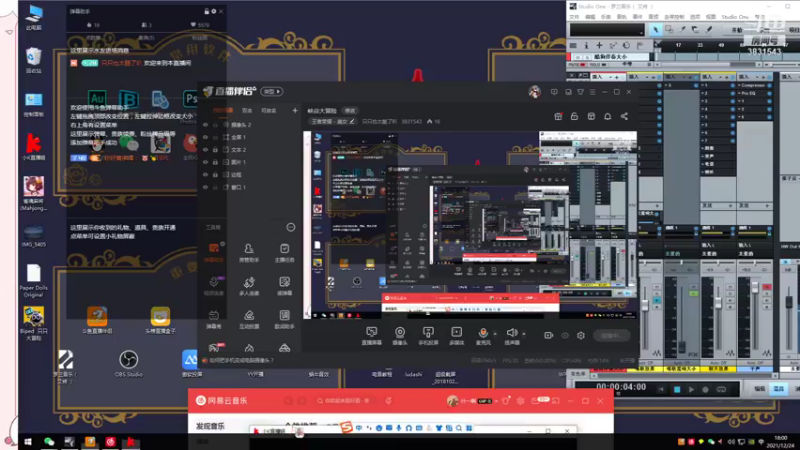Click the record camera icon beside the settings gear
The height and width of the screenshot is (450, 800).
548,335
